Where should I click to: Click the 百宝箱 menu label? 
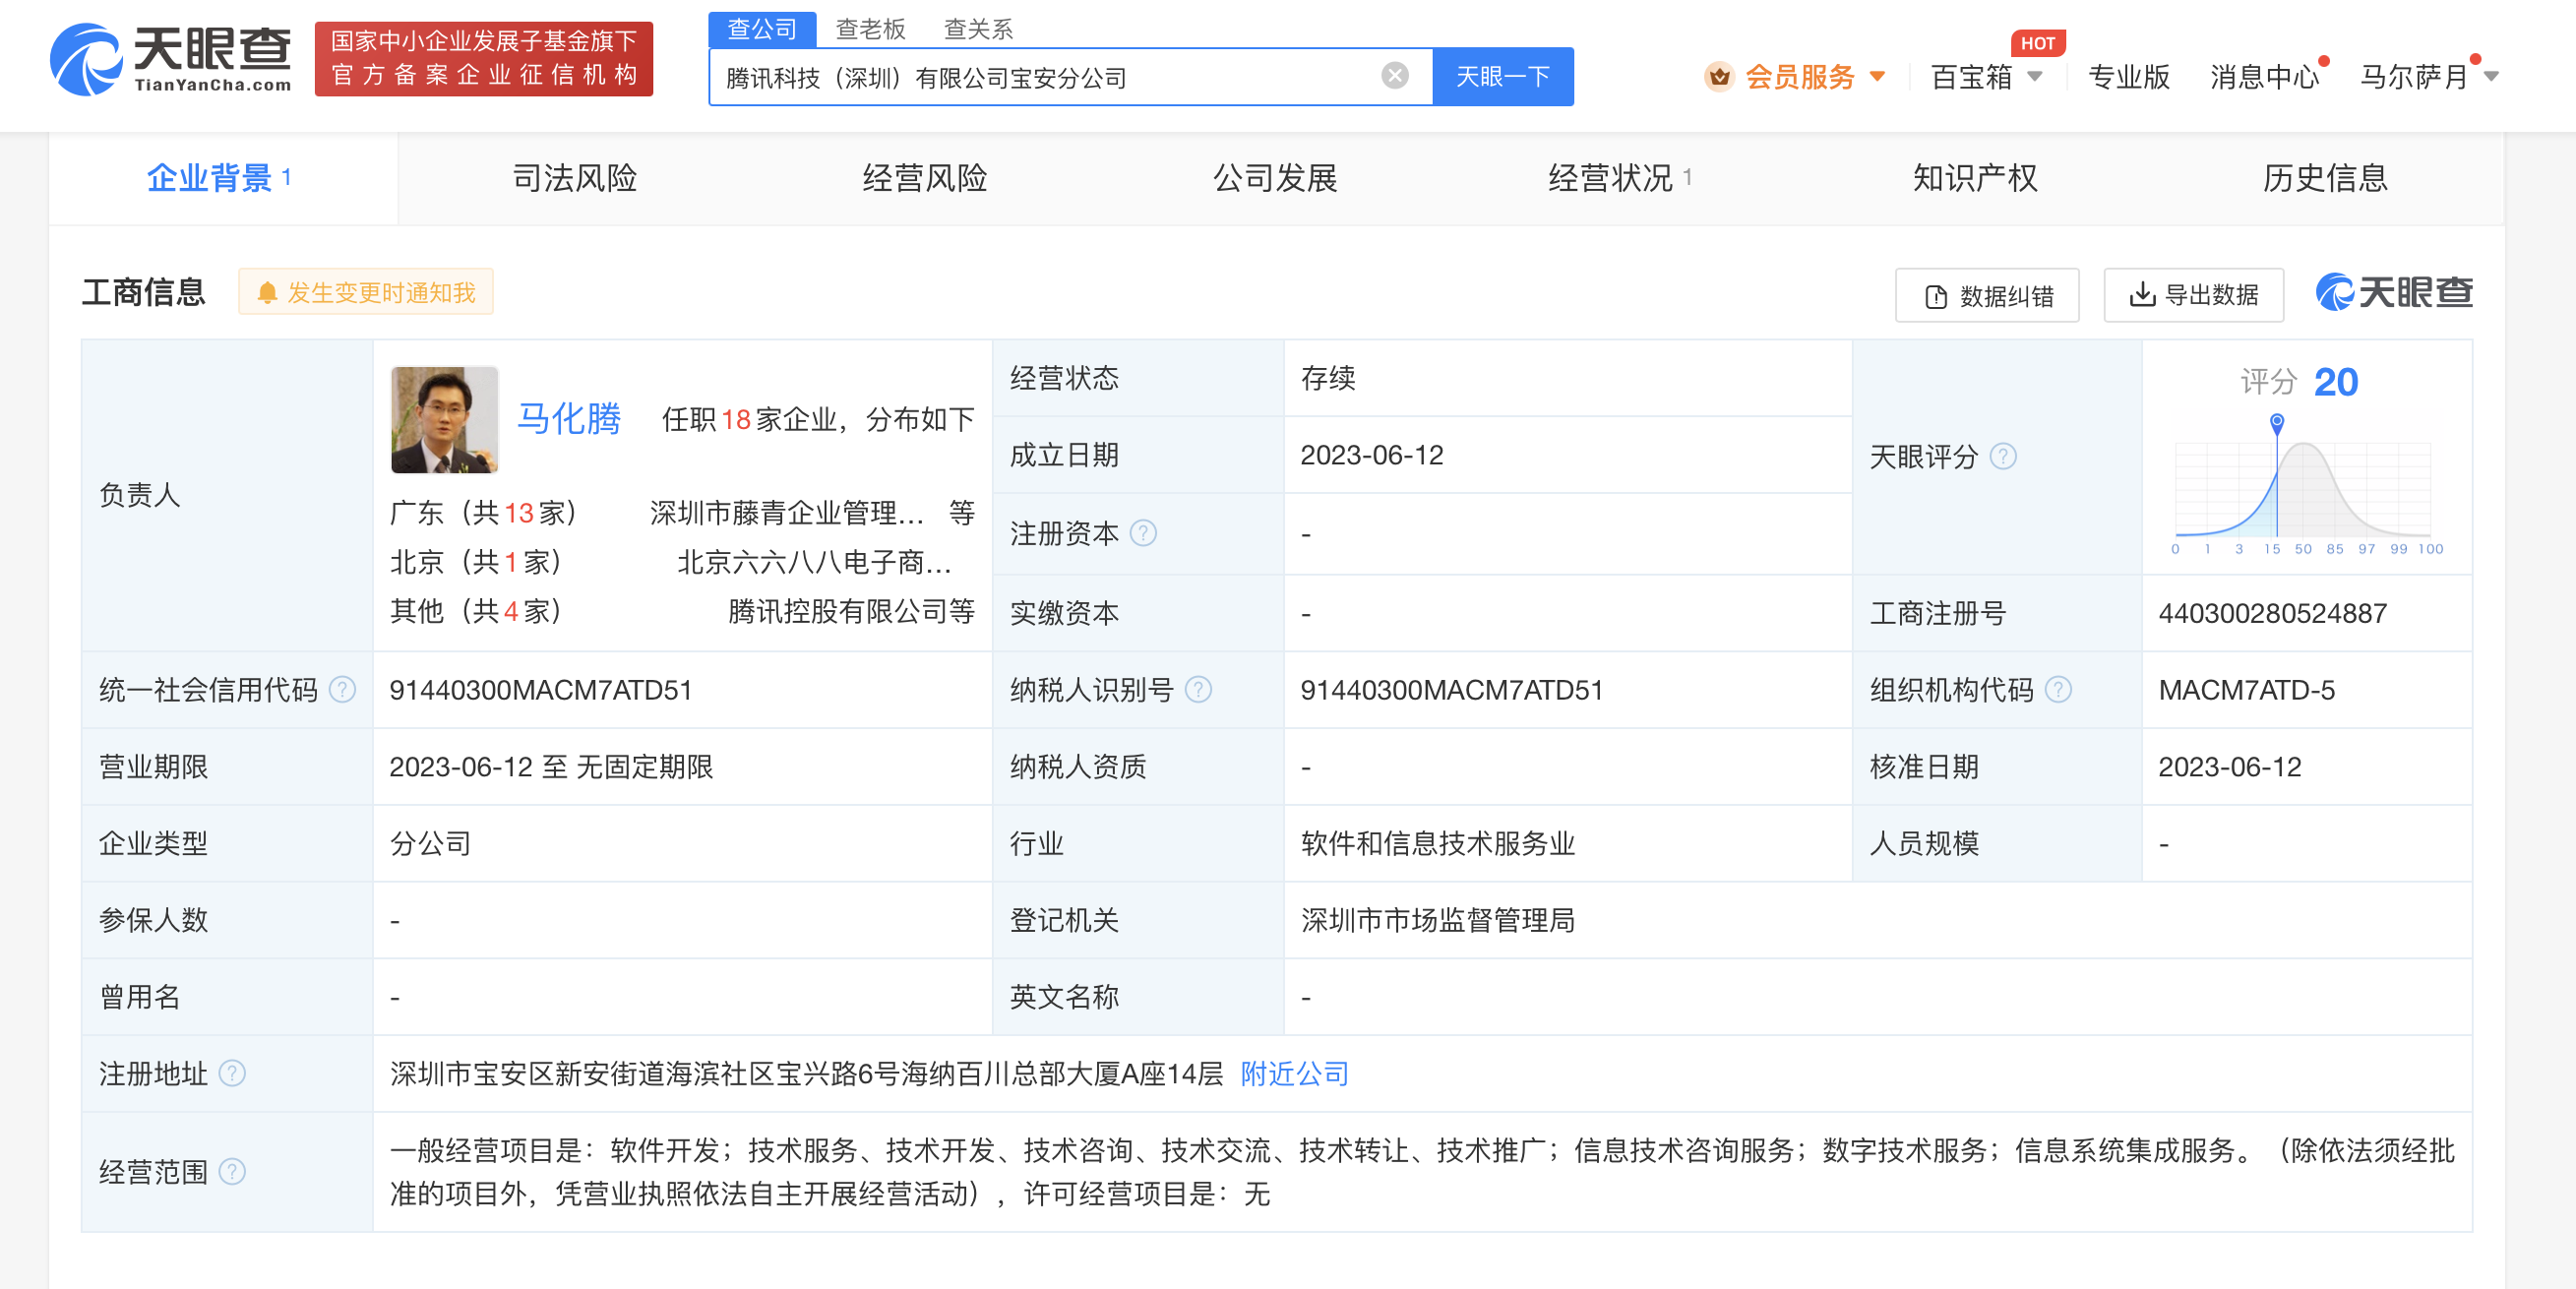click(x=1971, y=77)
